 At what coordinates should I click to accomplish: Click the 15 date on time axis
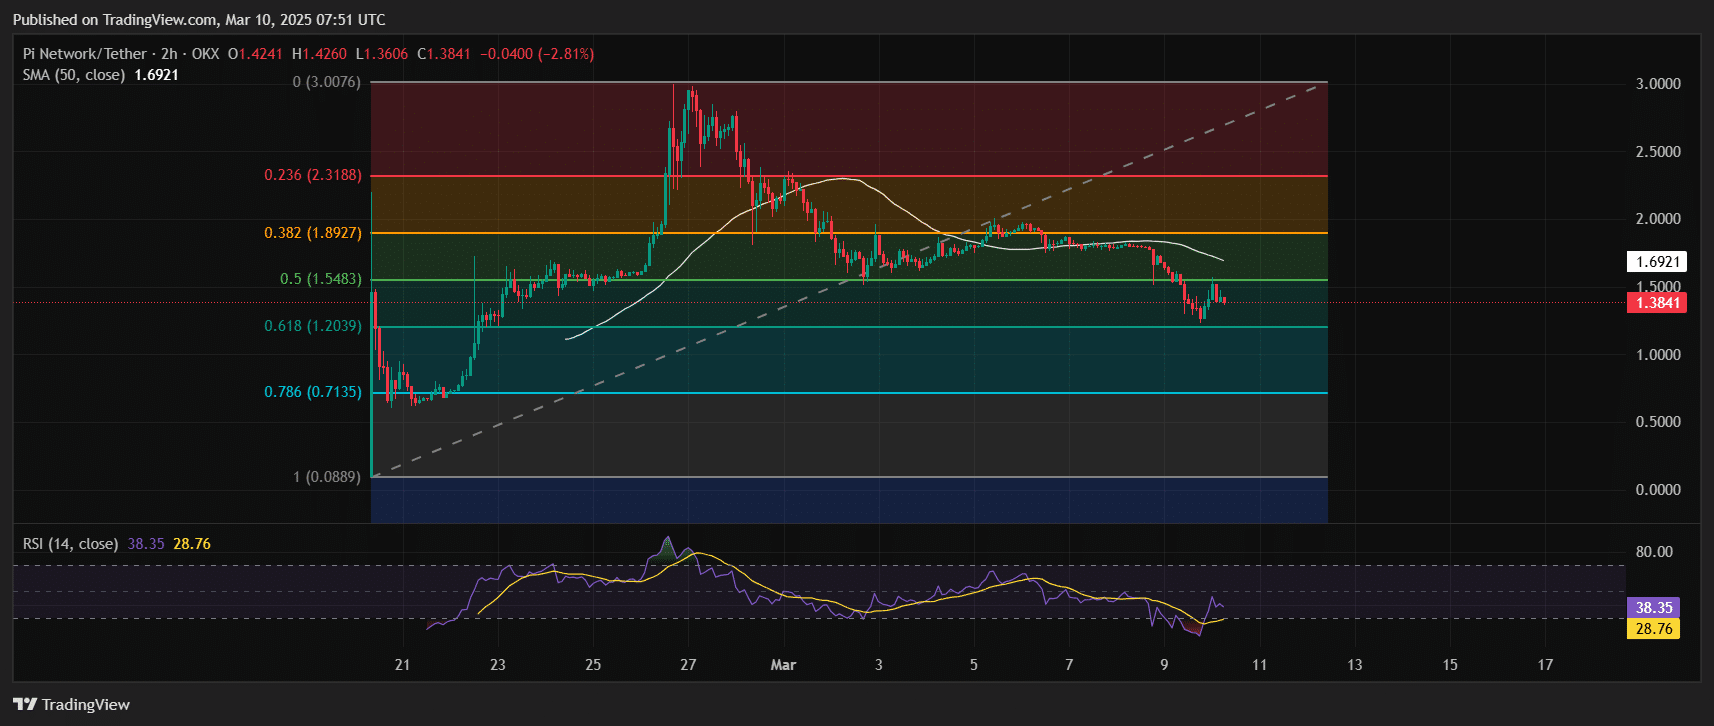[1450, 665]
